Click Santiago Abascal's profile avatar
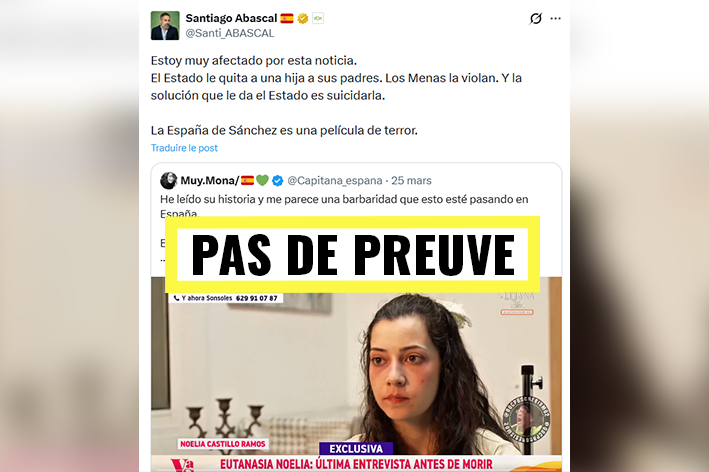 coord(165,26)
